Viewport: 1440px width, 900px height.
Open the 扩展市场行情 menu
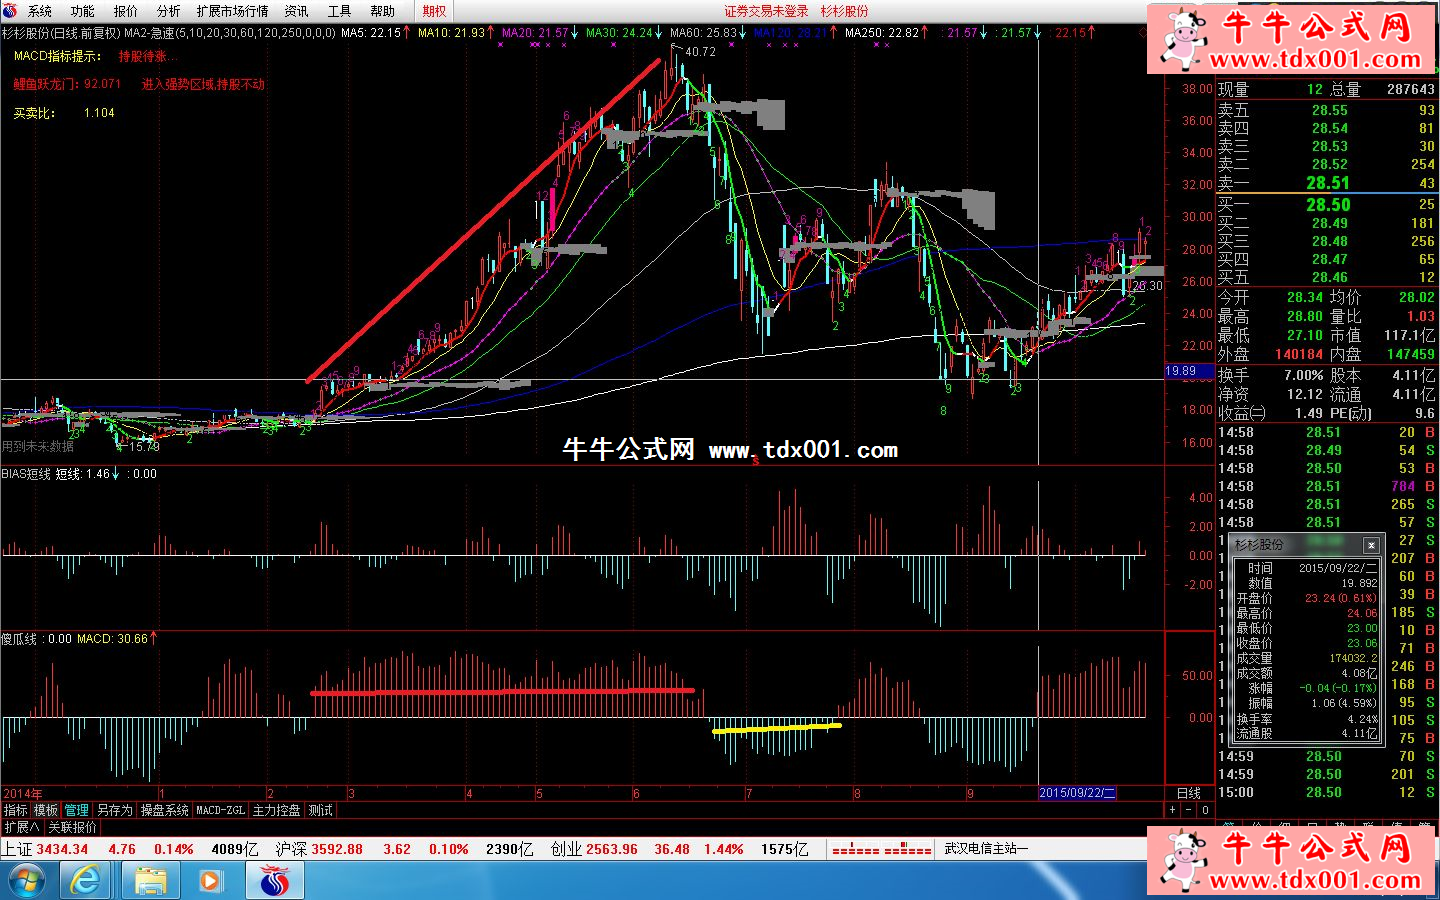pos(232,11)
